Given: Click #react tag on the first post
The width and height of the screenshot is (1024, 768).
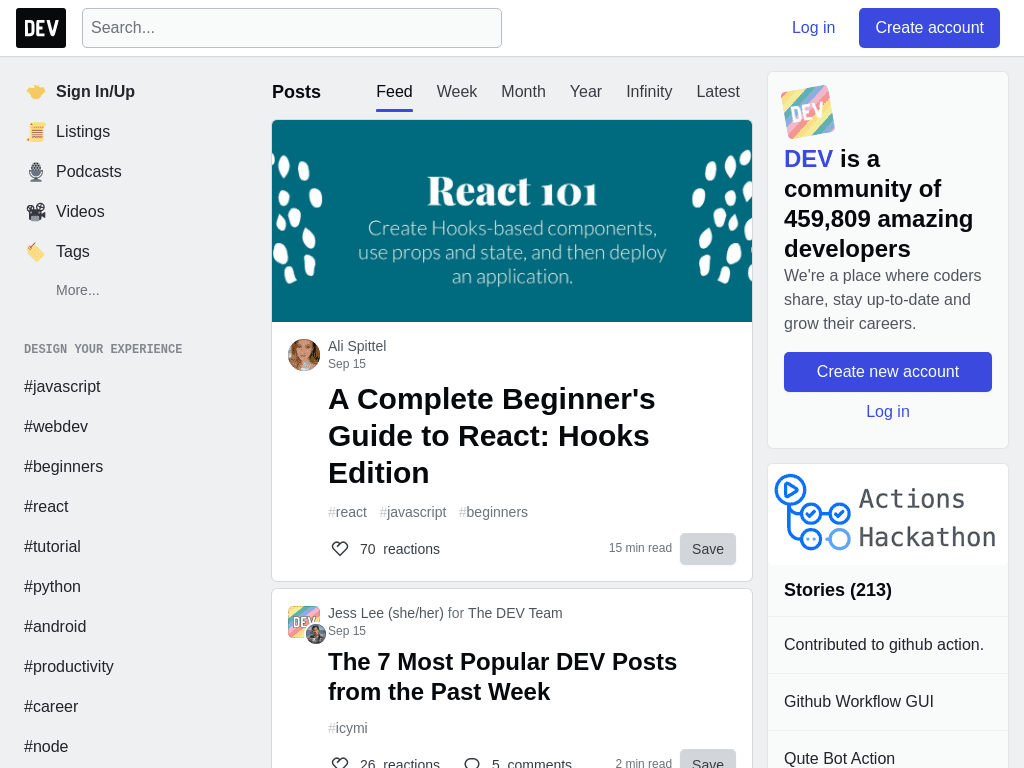Looking at the screenshot, I should 347,512.
